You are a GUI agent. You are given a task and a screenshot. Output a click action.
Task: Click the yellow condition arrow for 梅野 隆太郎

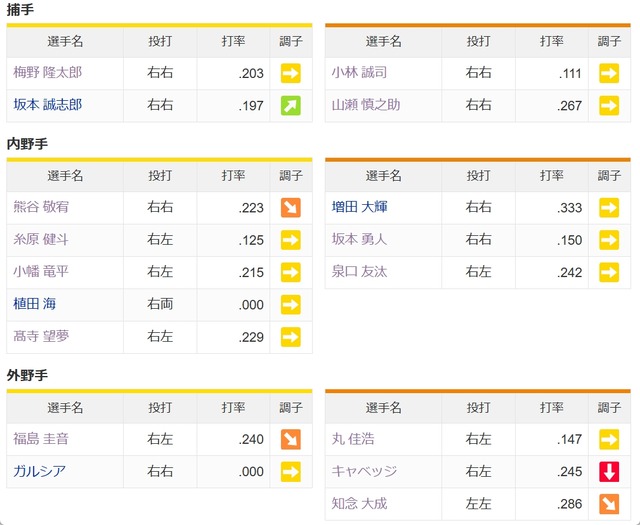pos(291,73)
